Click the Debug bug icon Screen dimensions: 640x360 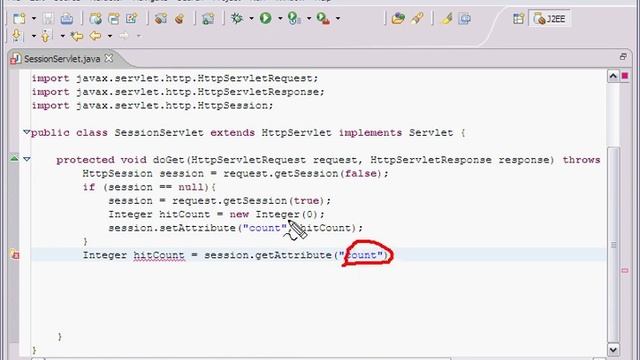[x=237, y=18]
